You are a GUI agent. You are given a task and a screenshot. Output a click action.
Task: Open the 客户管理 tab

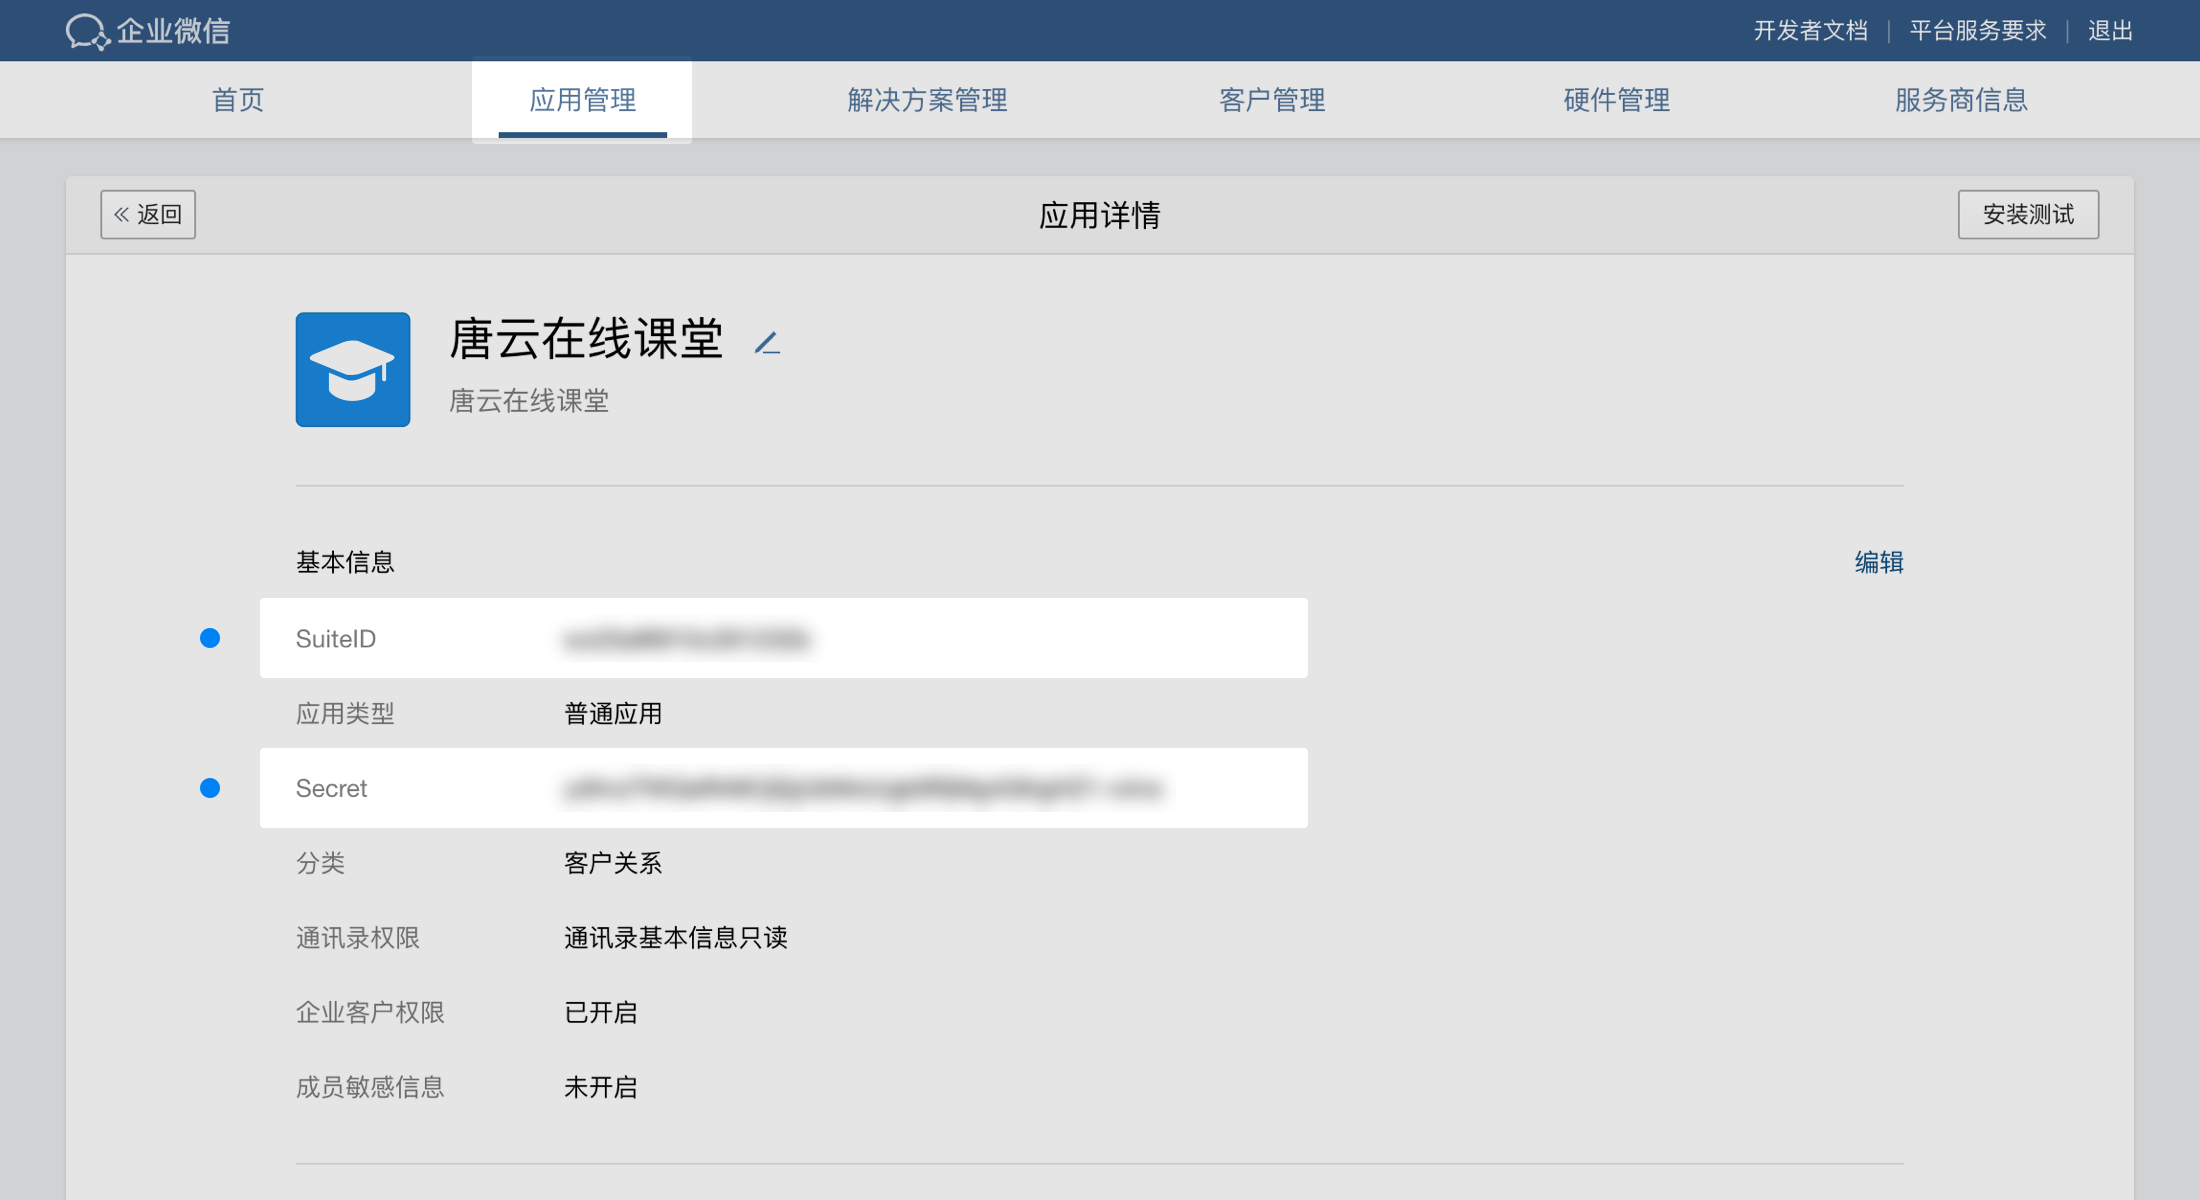(x=1272, y=100)
